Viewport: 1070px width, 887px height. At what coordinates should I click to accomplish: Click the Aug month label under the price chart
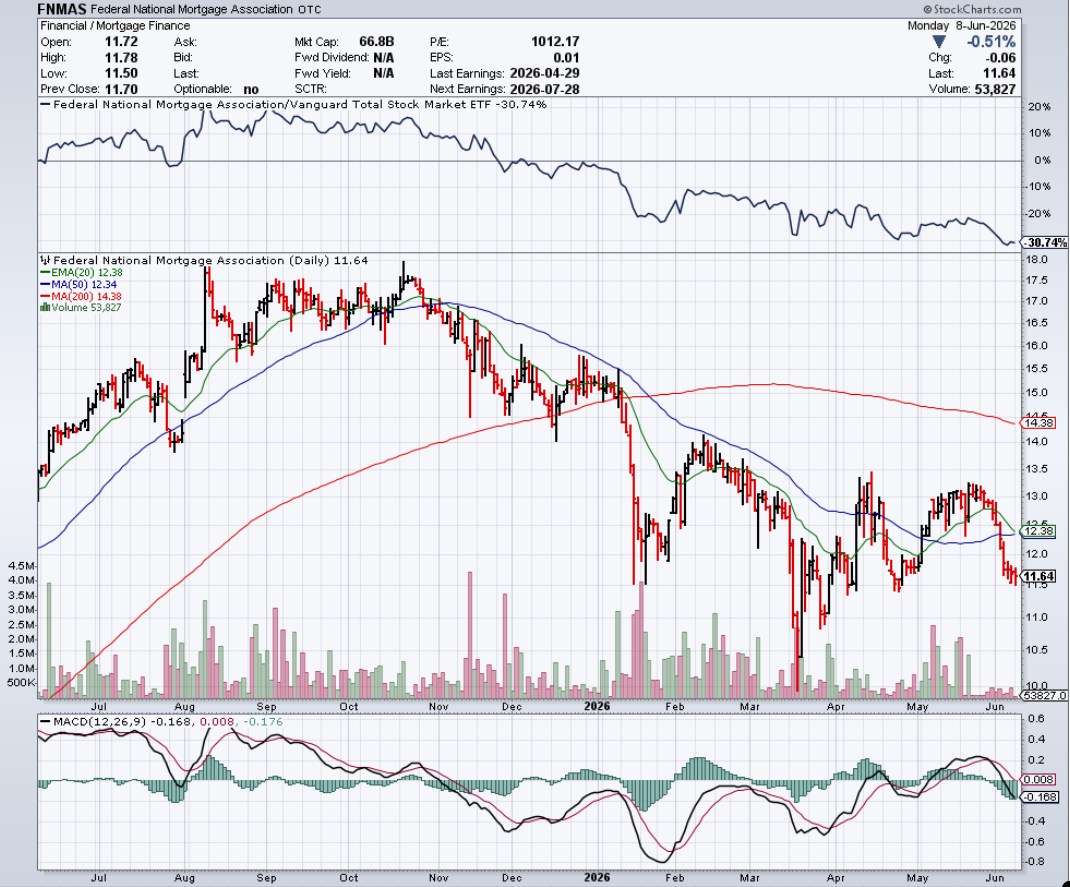[x=184, y=706]
